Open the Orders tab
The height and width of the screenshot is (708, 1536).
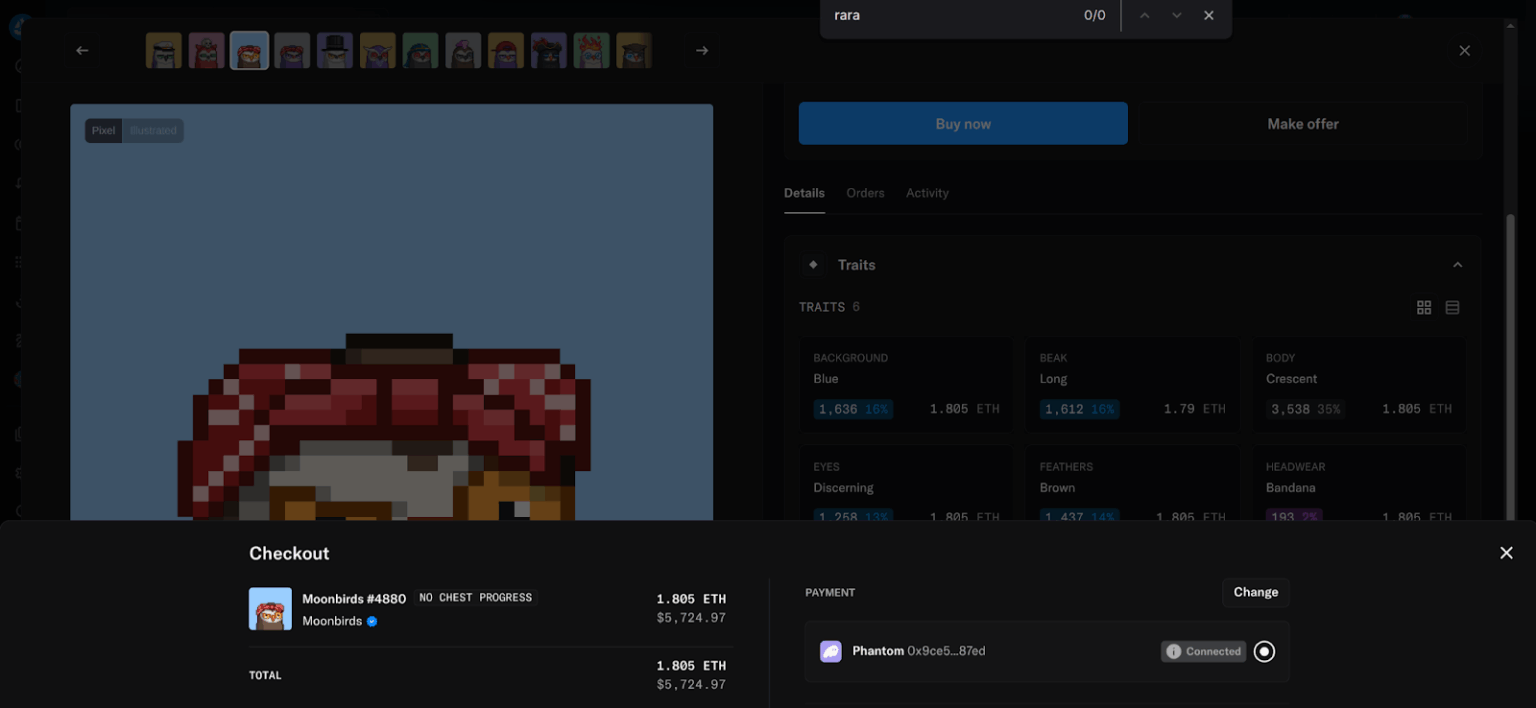pyautogui.click(x=865, y=193)
